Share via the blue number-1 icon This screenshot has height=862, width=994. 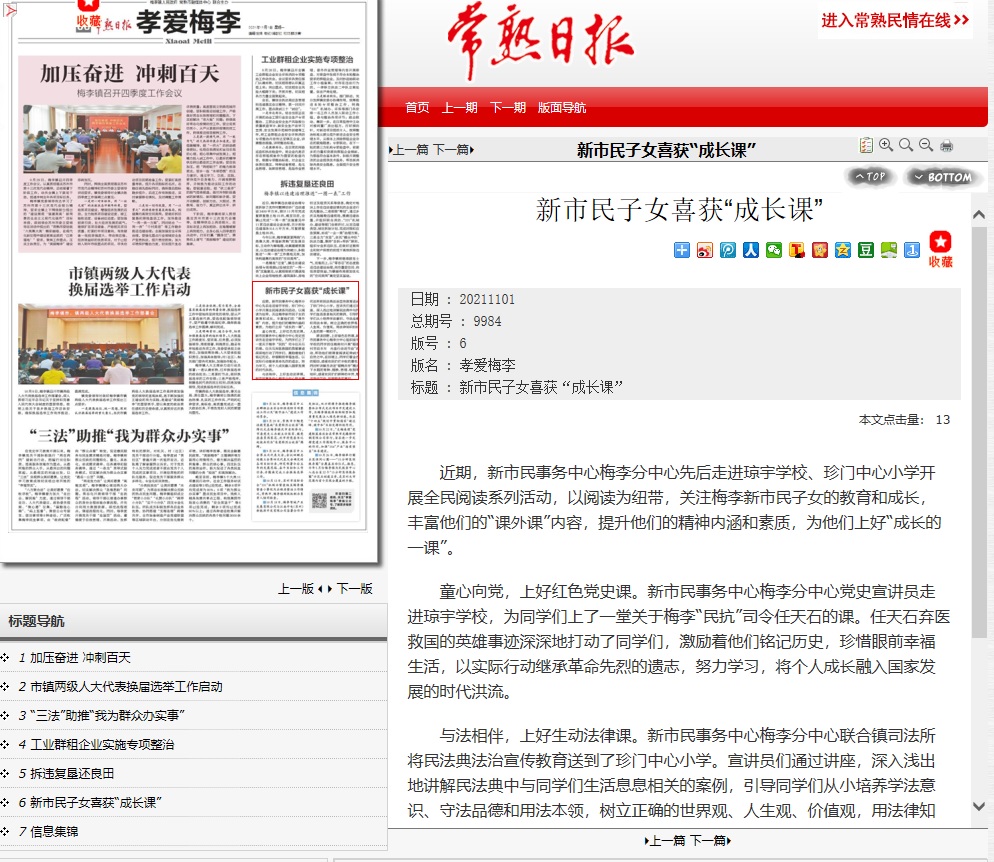pyautogui.click(x=912, y=250)
